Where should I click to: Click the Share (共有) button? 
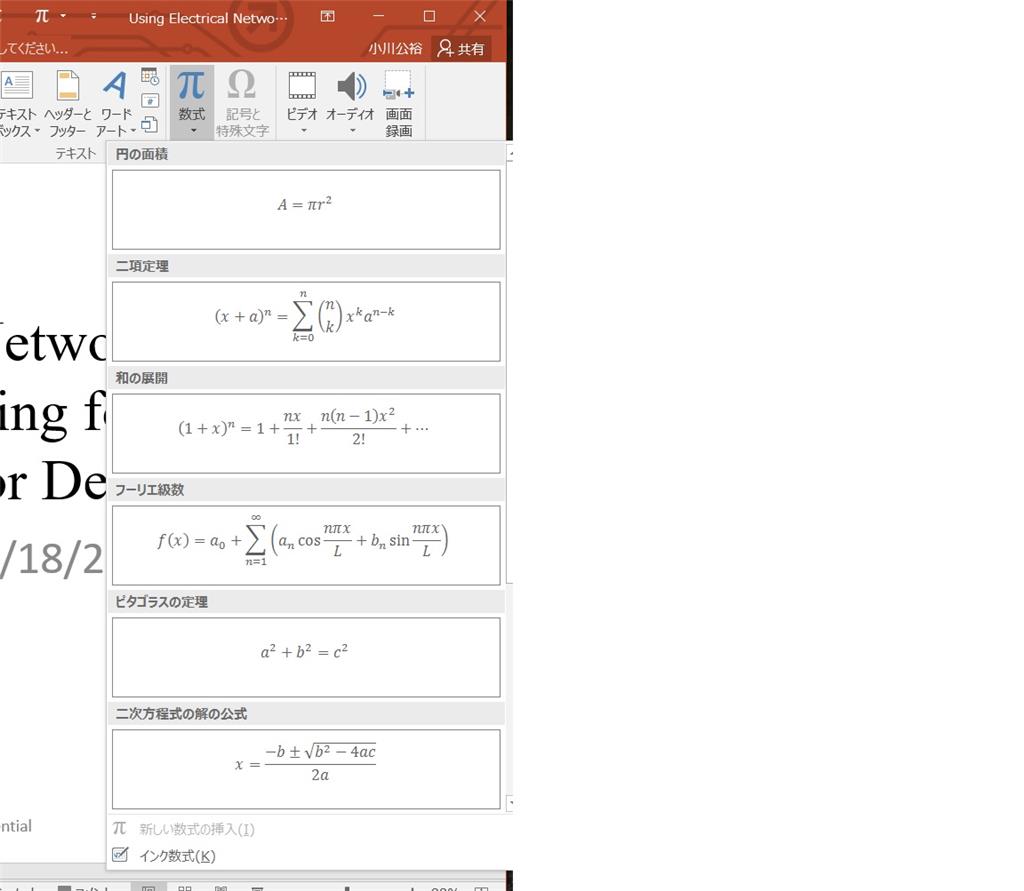(461, 48)
